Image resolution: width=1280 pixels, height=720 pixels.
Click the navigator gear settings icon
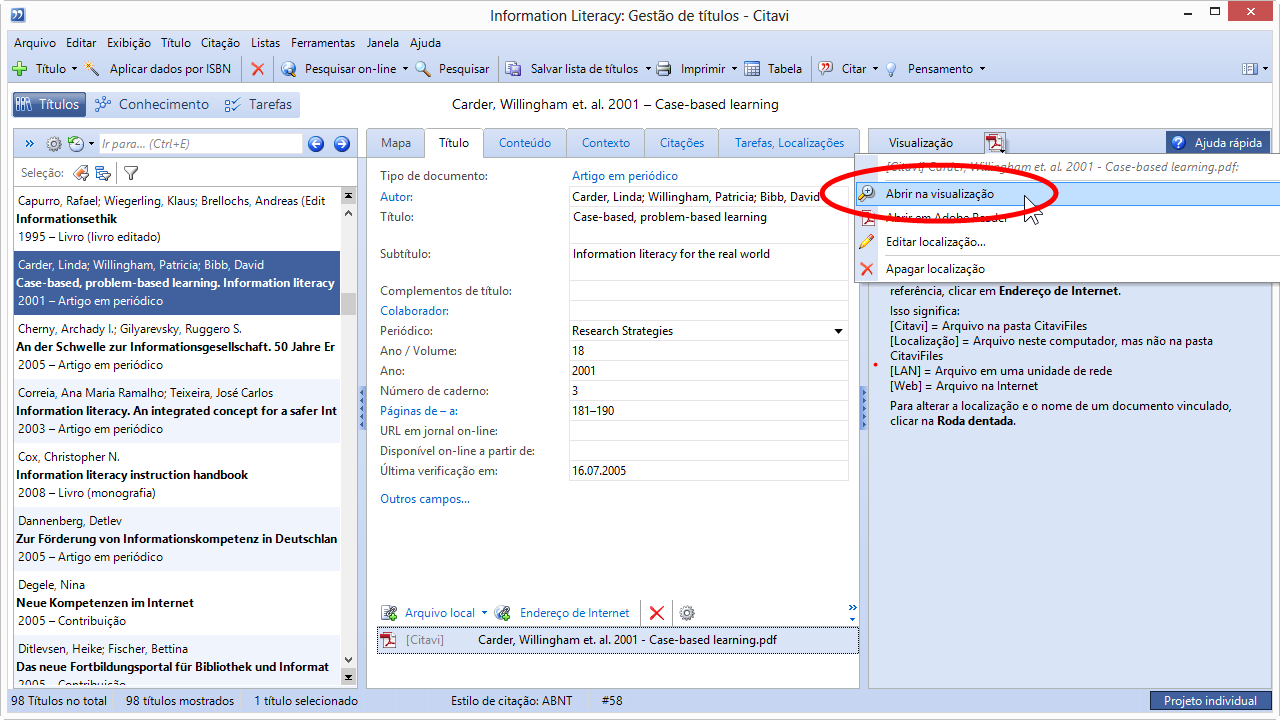click(x=54, y=144)
